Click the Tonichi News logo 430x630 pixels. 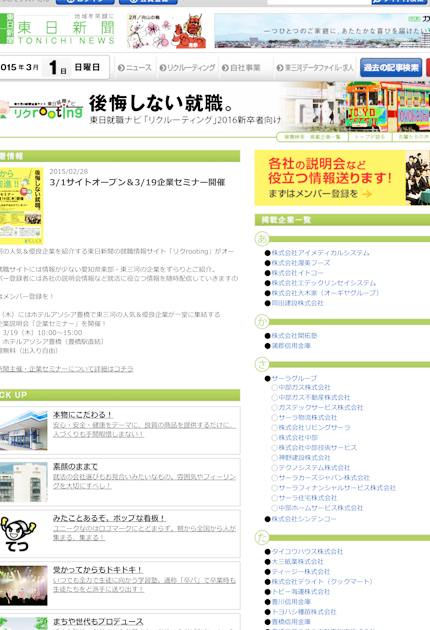(x=57, y=29)
